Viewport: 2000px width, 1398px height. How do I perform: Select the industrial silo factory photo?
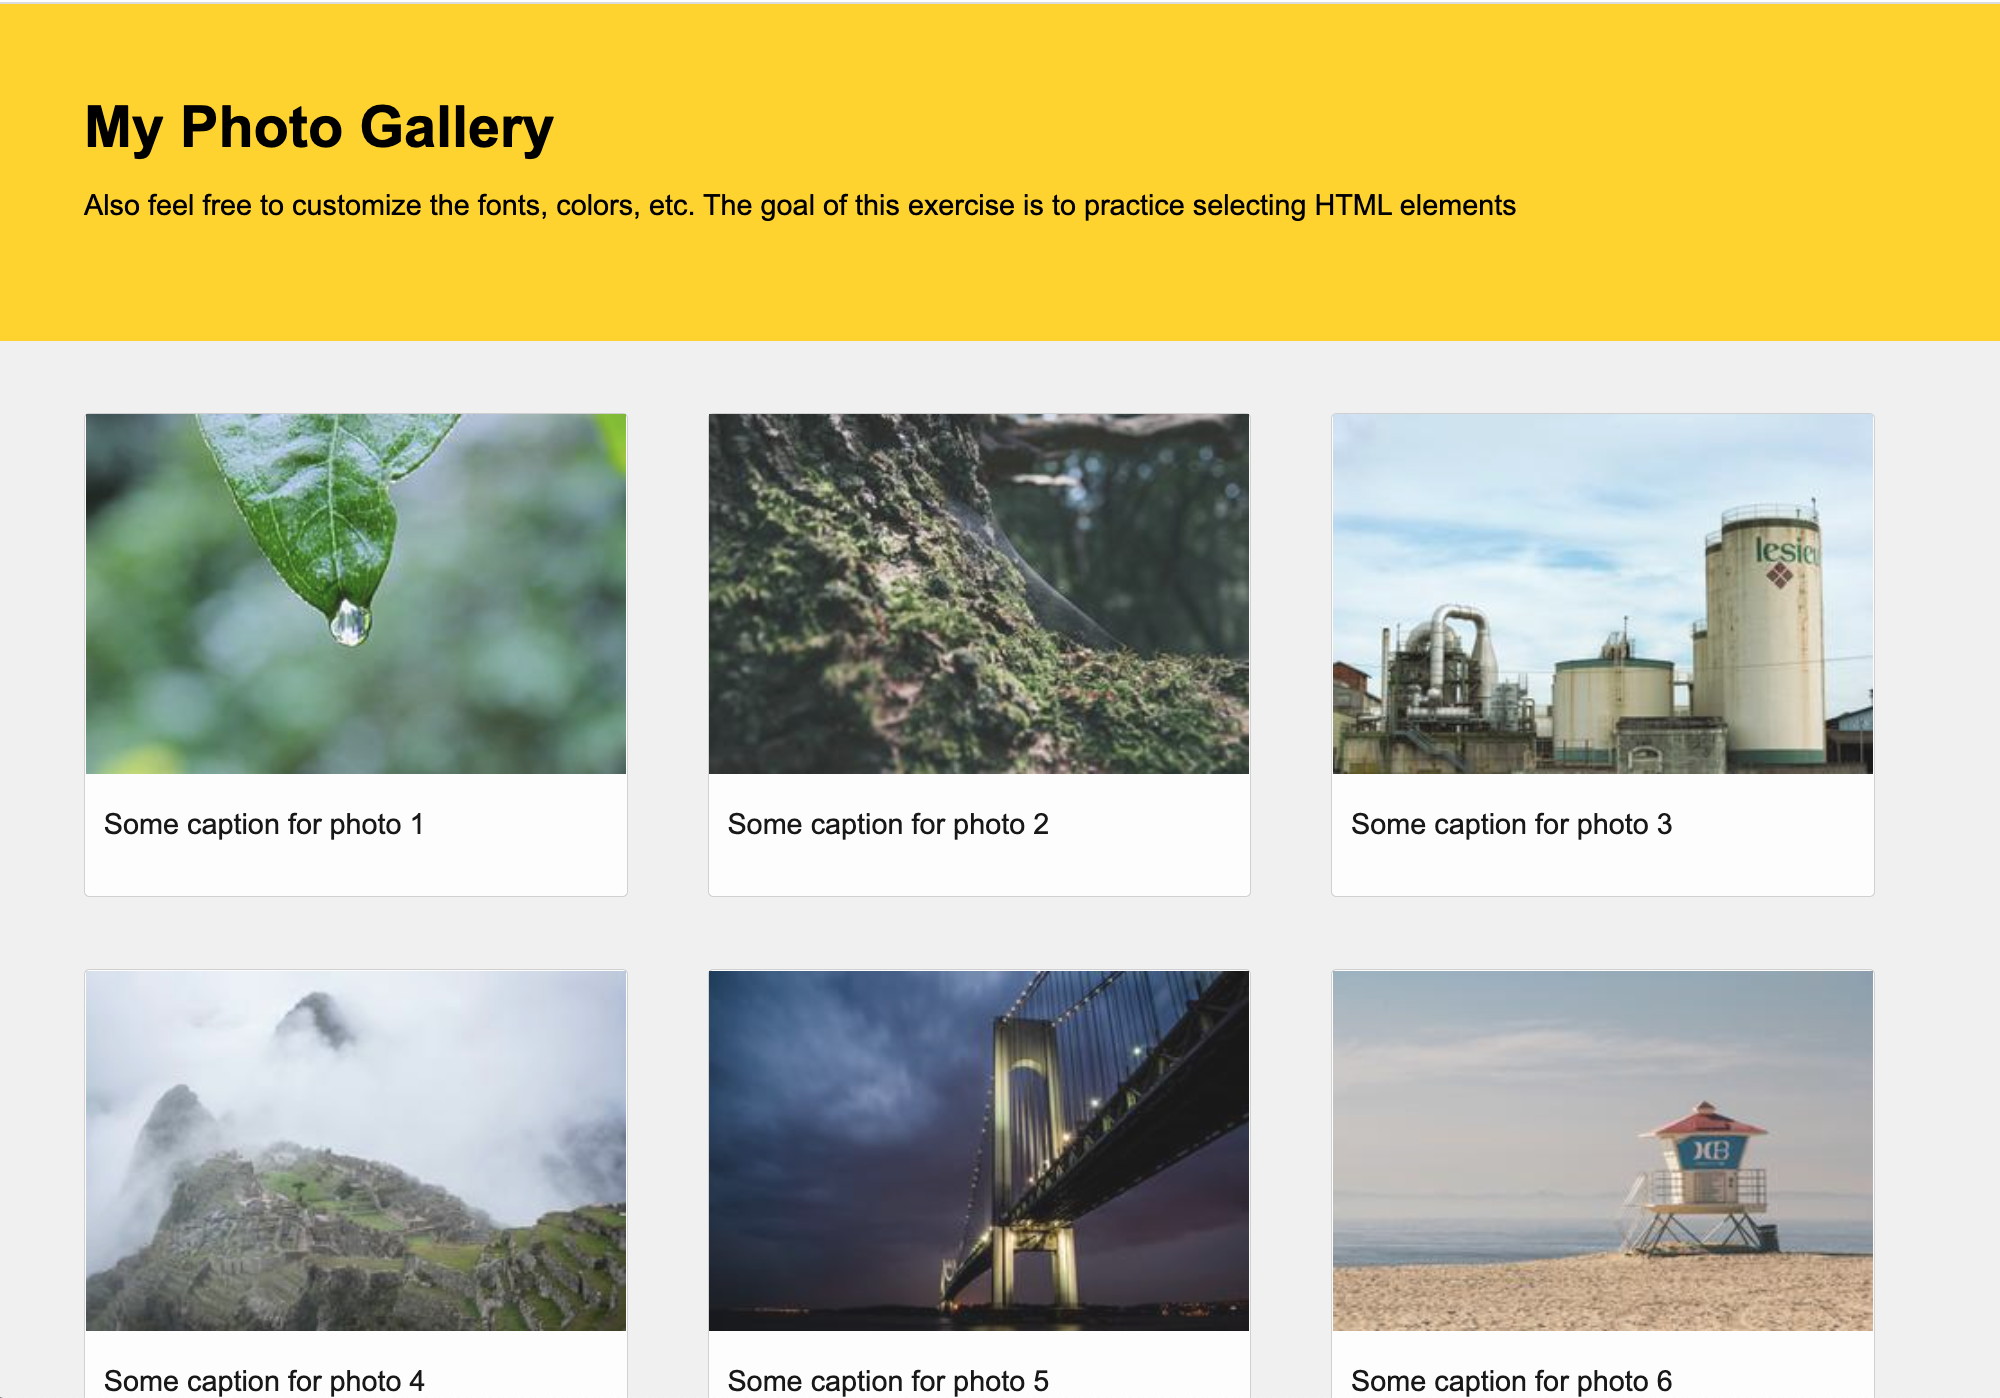coord(1602,593)
